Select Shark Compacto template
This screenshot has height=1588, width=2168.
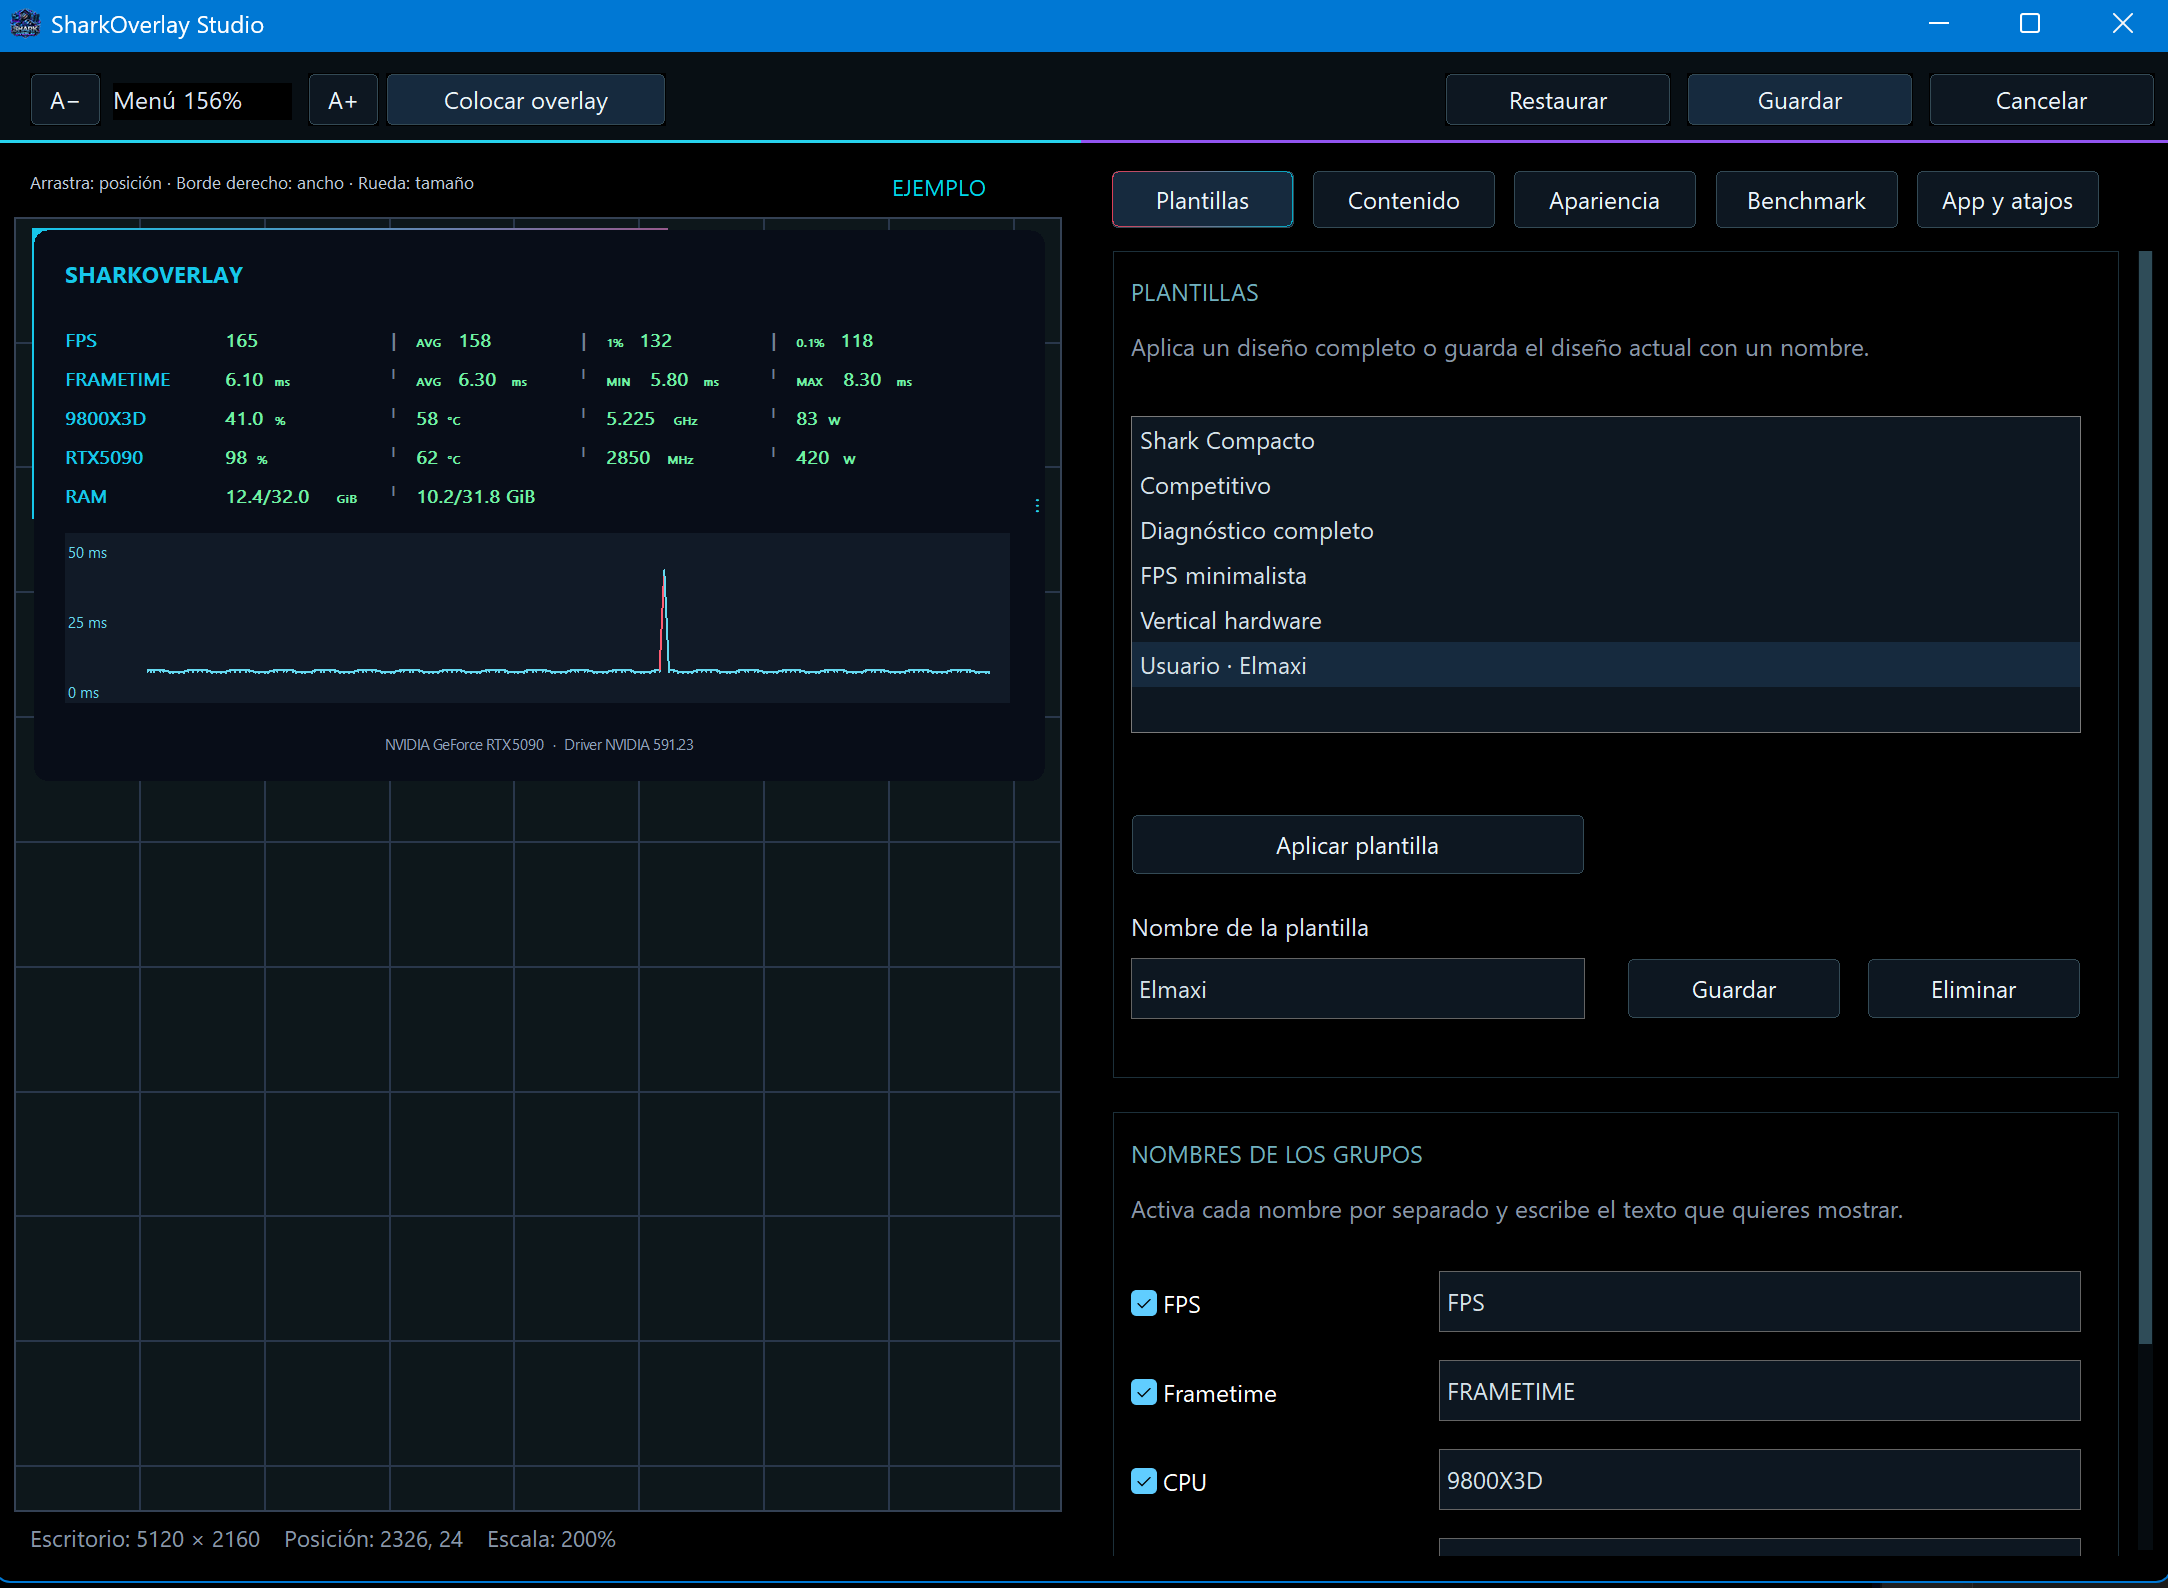click(x=1605, y=441)
